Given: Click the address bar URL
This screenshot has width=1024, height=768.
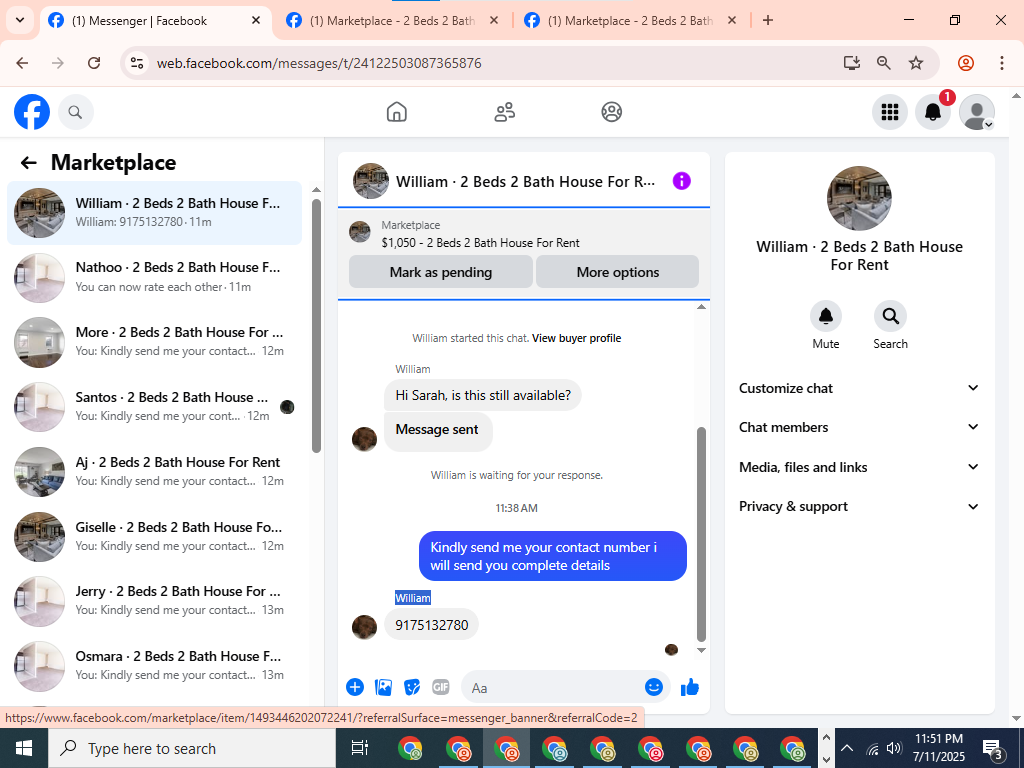Looking at the screenshot, I should click(319, 63).
